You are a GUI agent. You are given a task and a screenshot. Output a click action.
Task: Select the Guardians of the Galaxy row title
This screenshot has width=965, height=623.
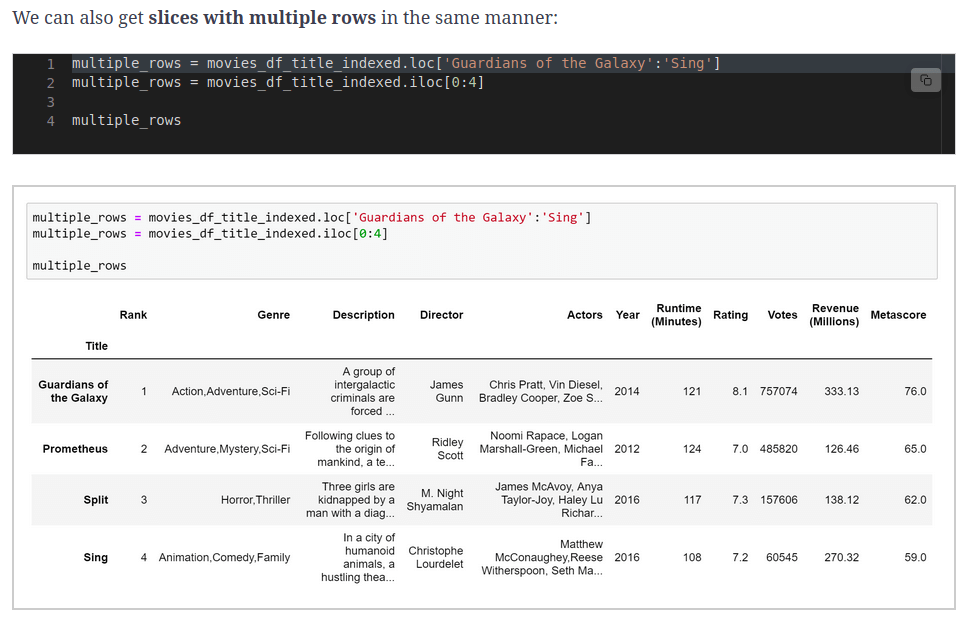[x=73, y=392]
